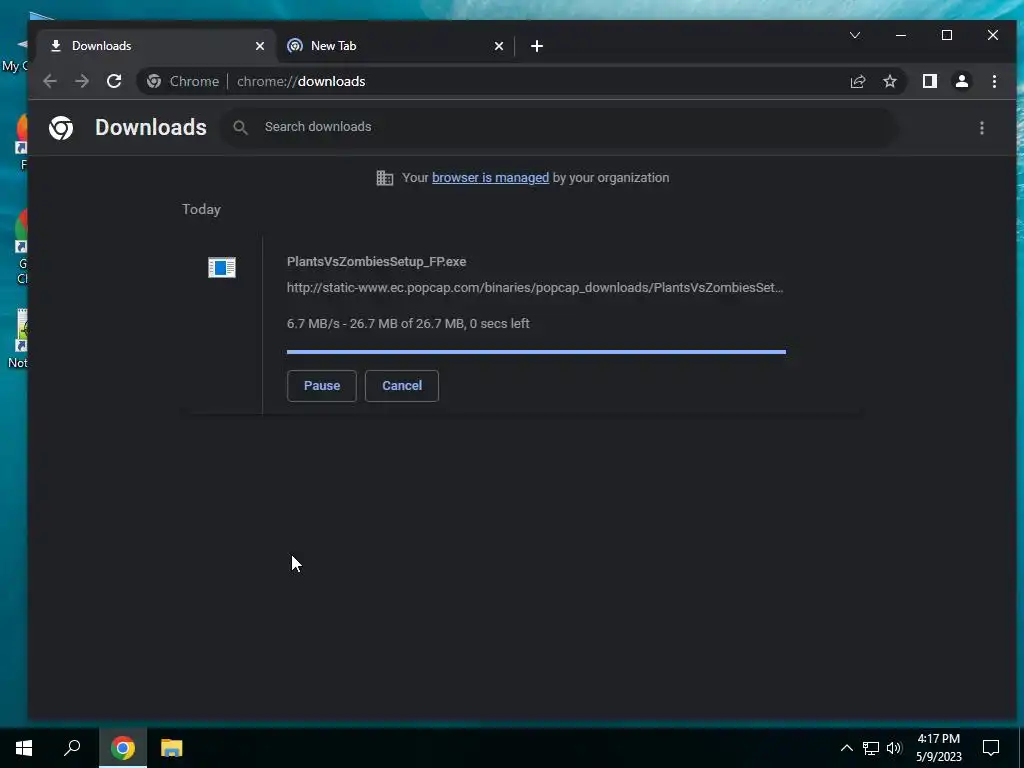This screenshot has height=768, width=1024.
Task: Click the Today date heading
Action: 201,209
